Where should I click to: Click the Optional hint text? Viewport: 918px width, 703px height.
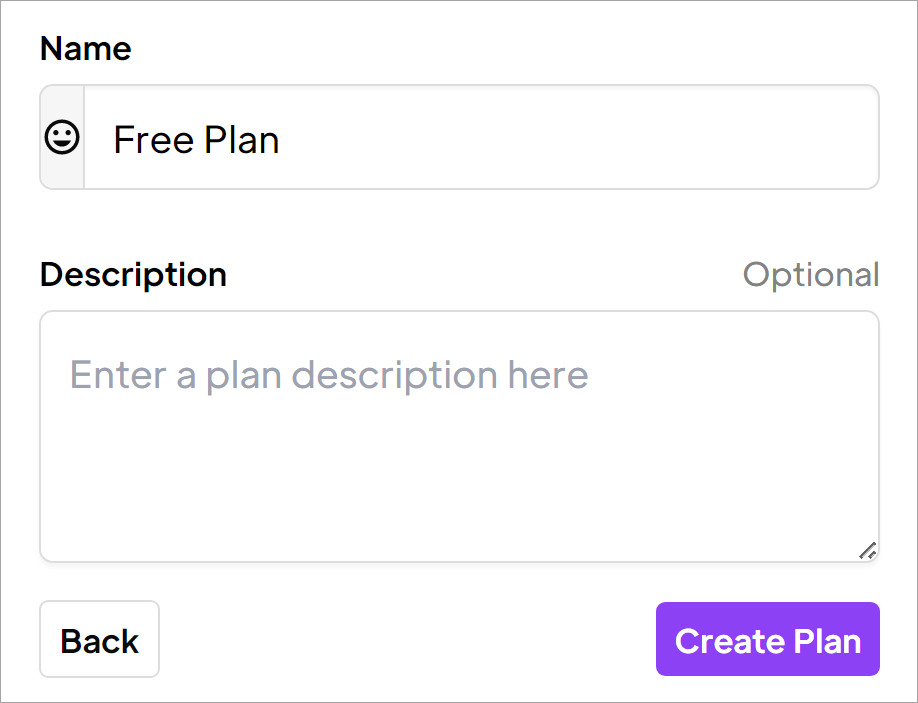(x=811, y=275)
